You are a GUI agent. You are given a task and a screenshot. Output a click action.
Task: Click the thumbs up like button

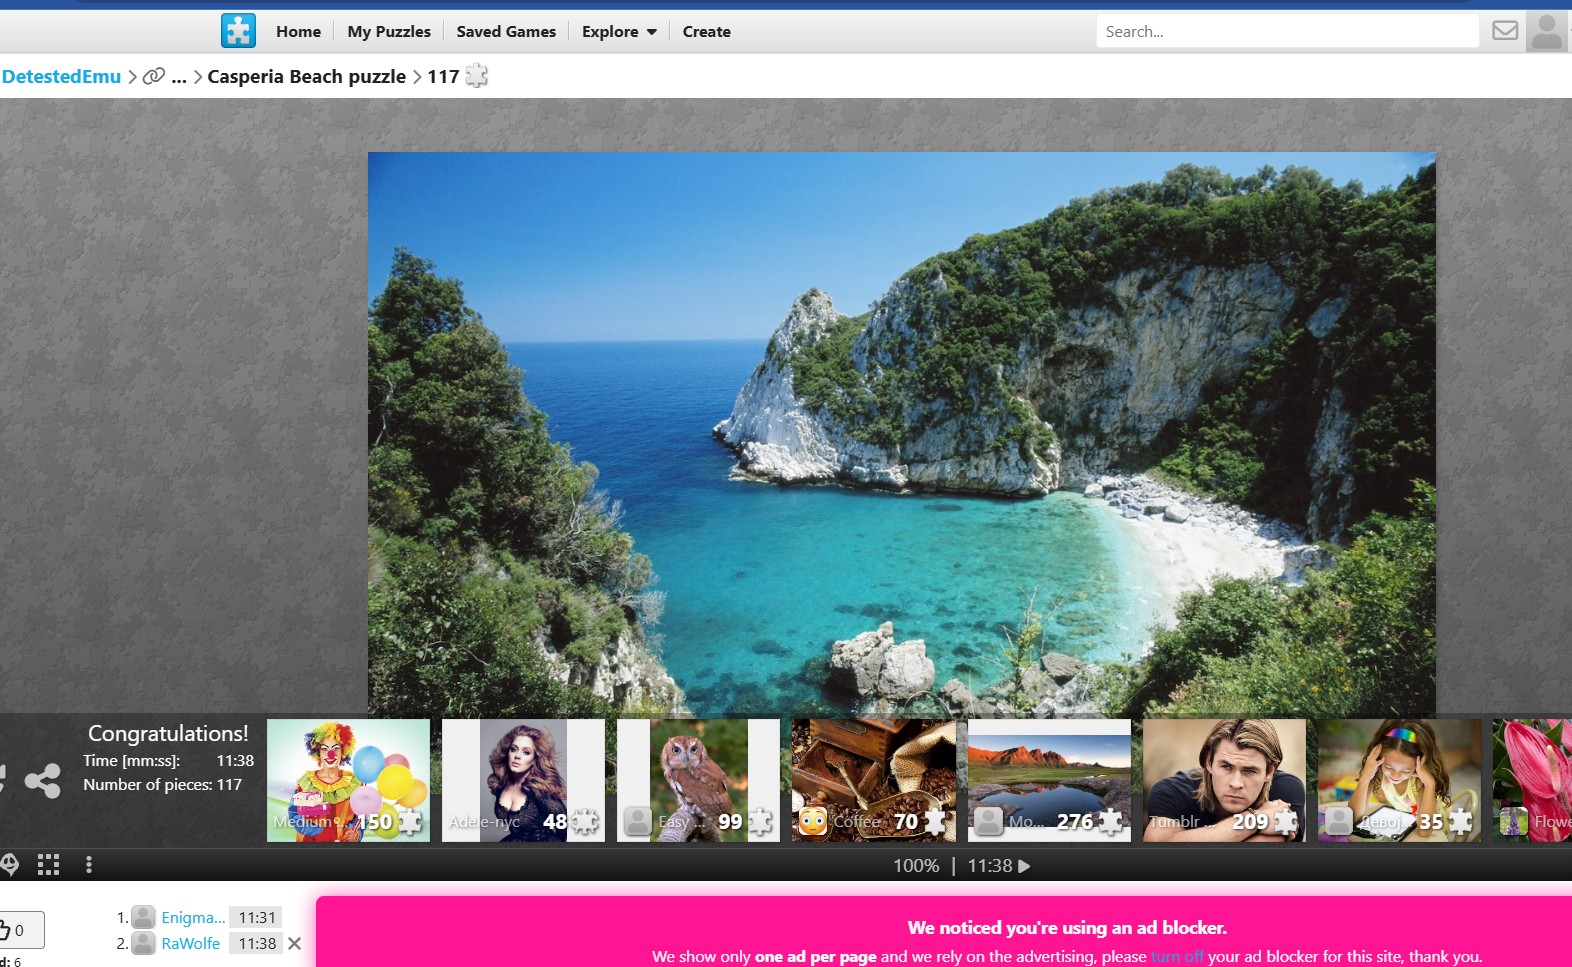coord(15,930)
